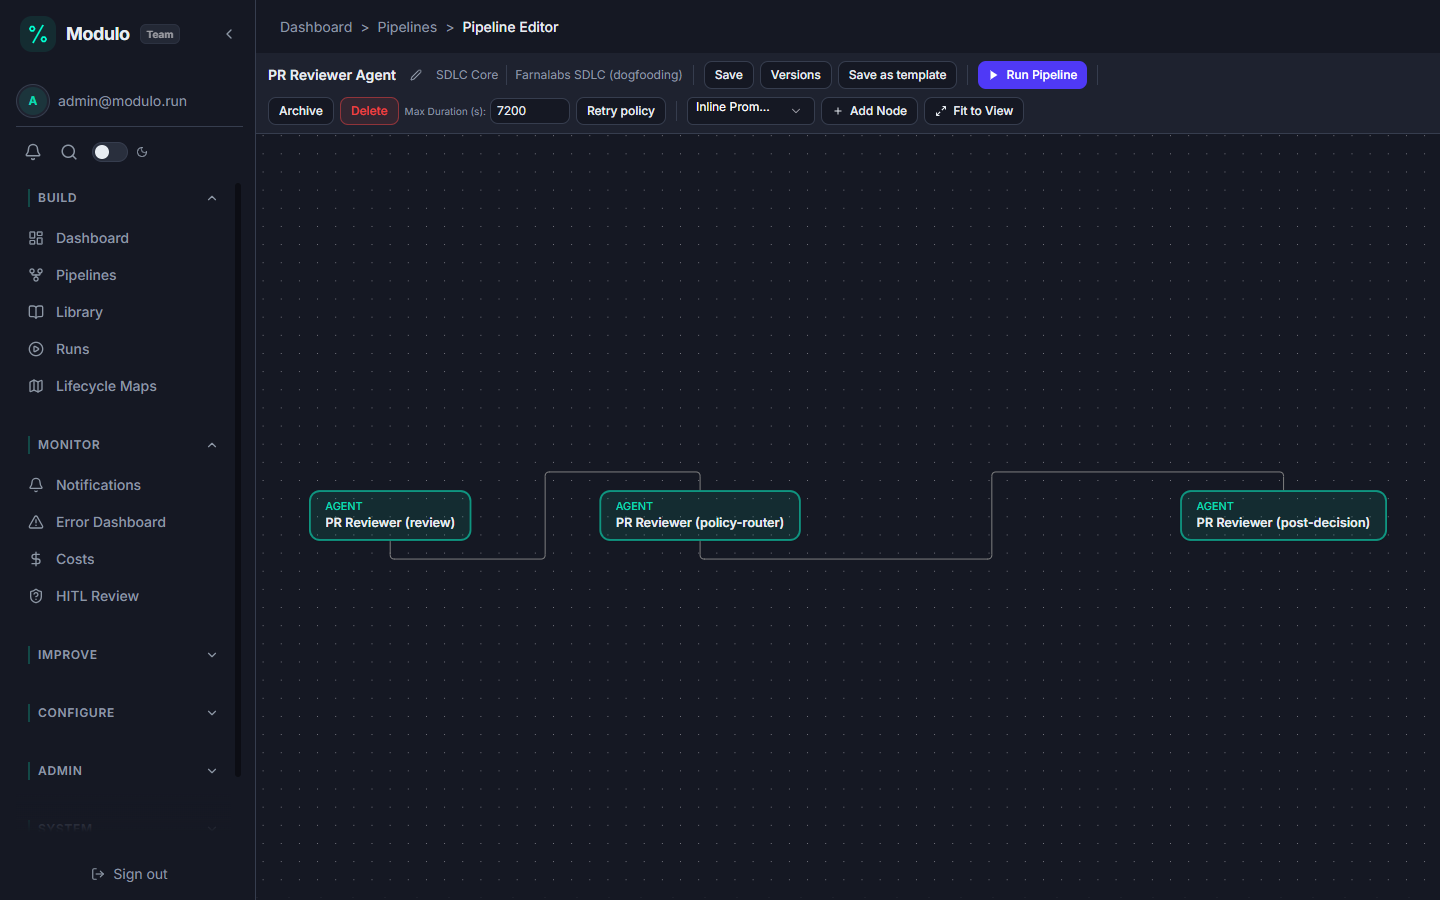
Task: Click the Library book icon
Action: click(36, 312)
